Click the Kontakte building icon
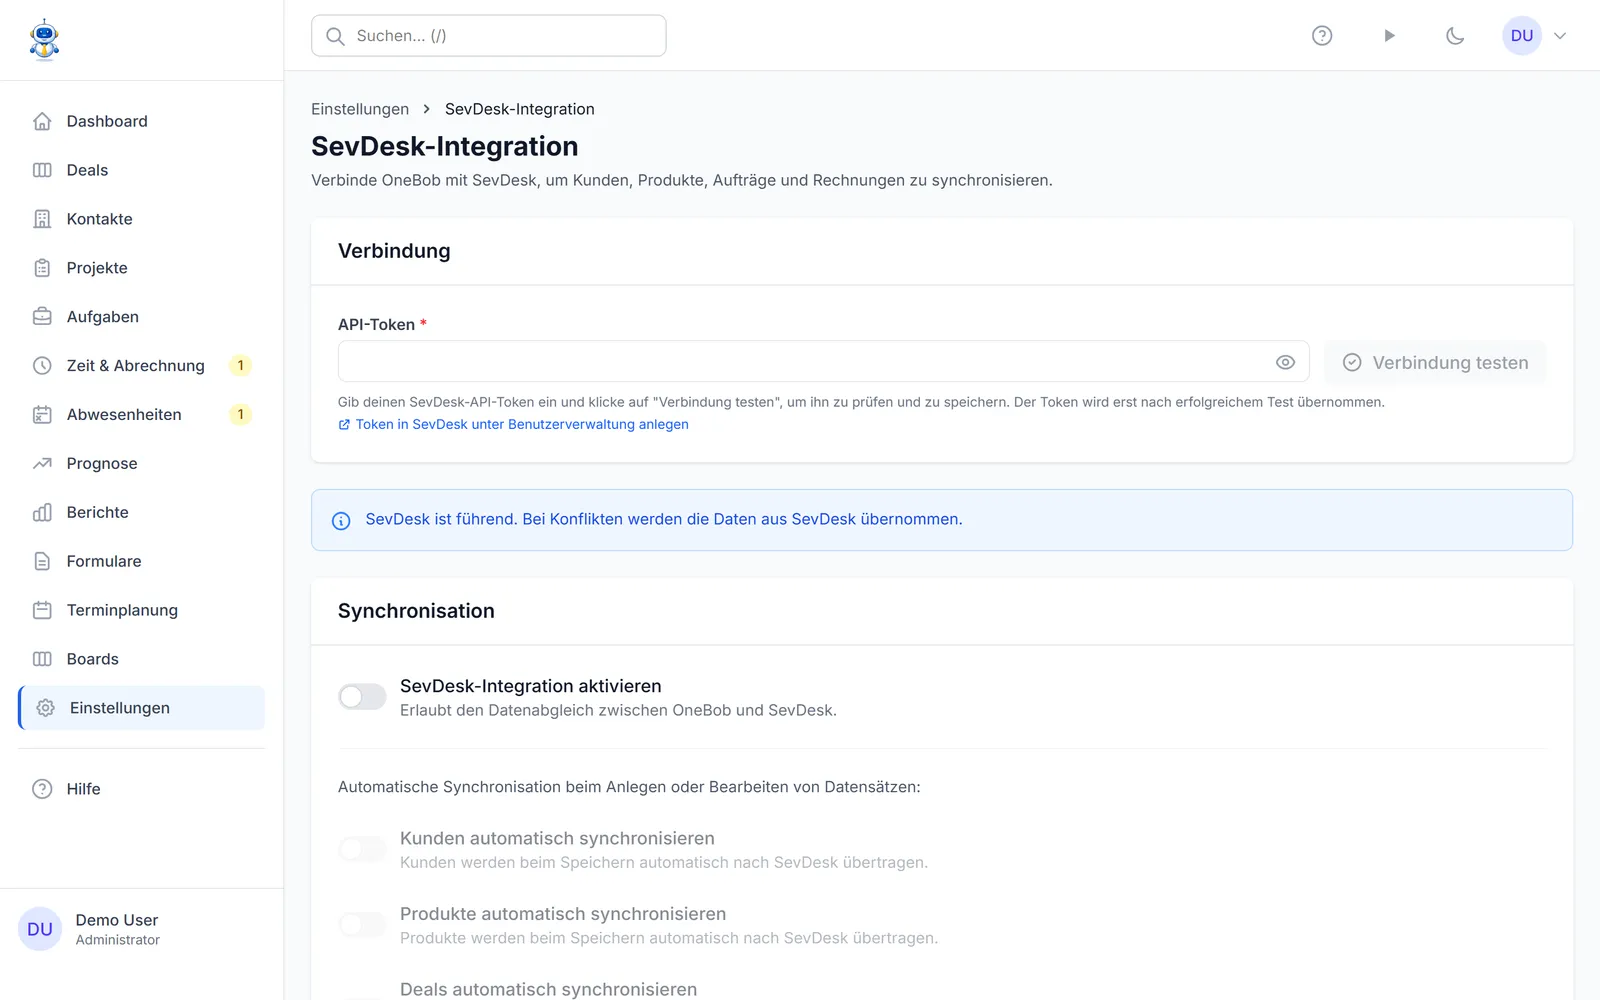Viewport: 1600px width, 1000px height. tap(42, 219)
